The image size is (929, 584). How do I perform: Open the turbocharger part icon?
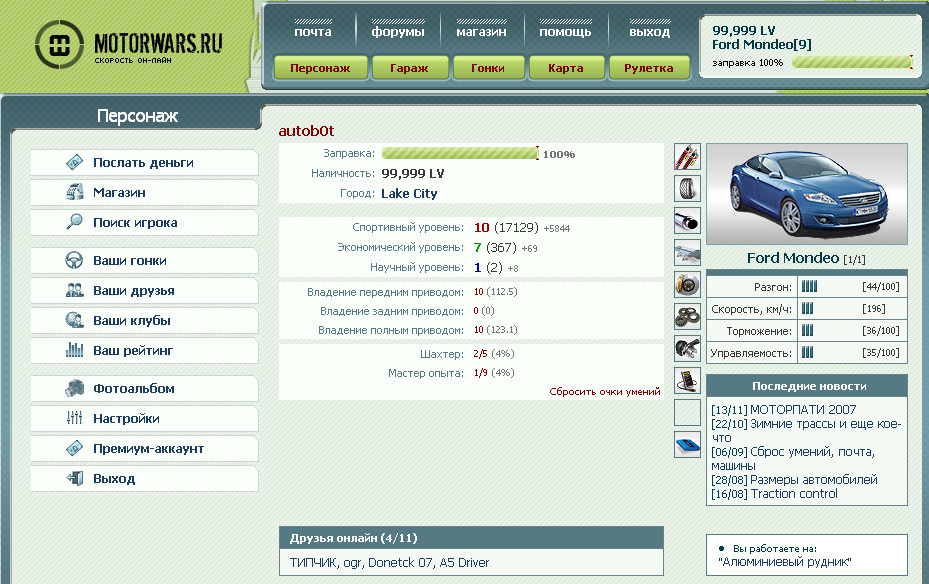(x=687, y=349)
